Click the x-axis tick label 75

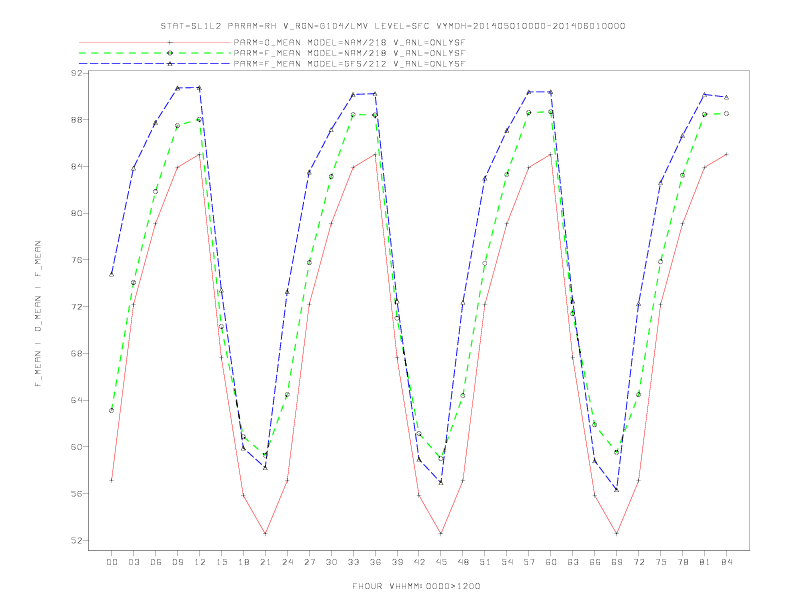661,562
